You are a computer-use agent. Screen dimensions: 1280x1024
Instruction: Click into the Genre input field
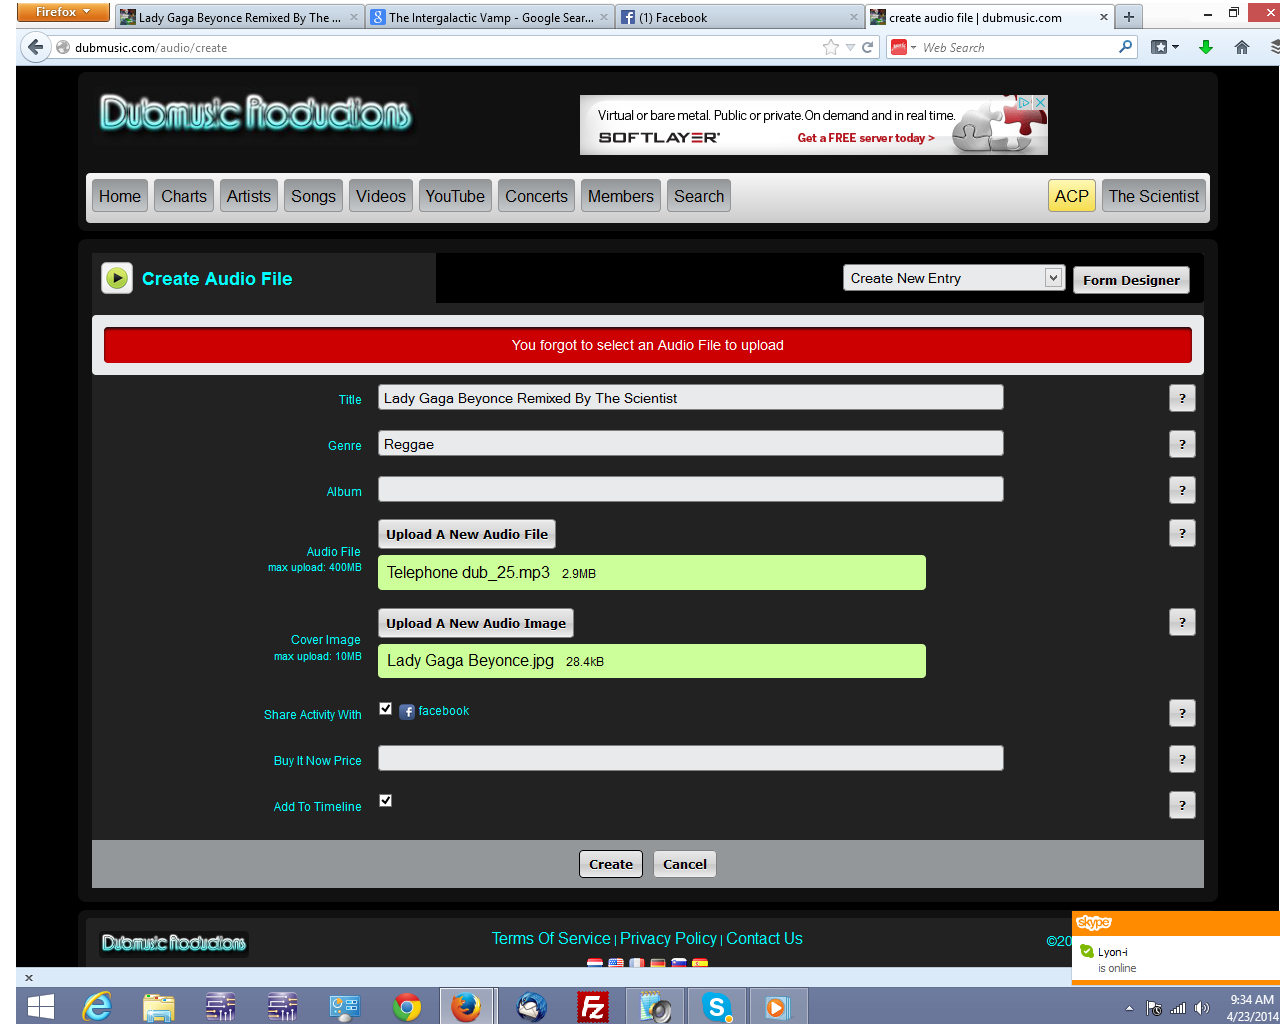point(690,444)
